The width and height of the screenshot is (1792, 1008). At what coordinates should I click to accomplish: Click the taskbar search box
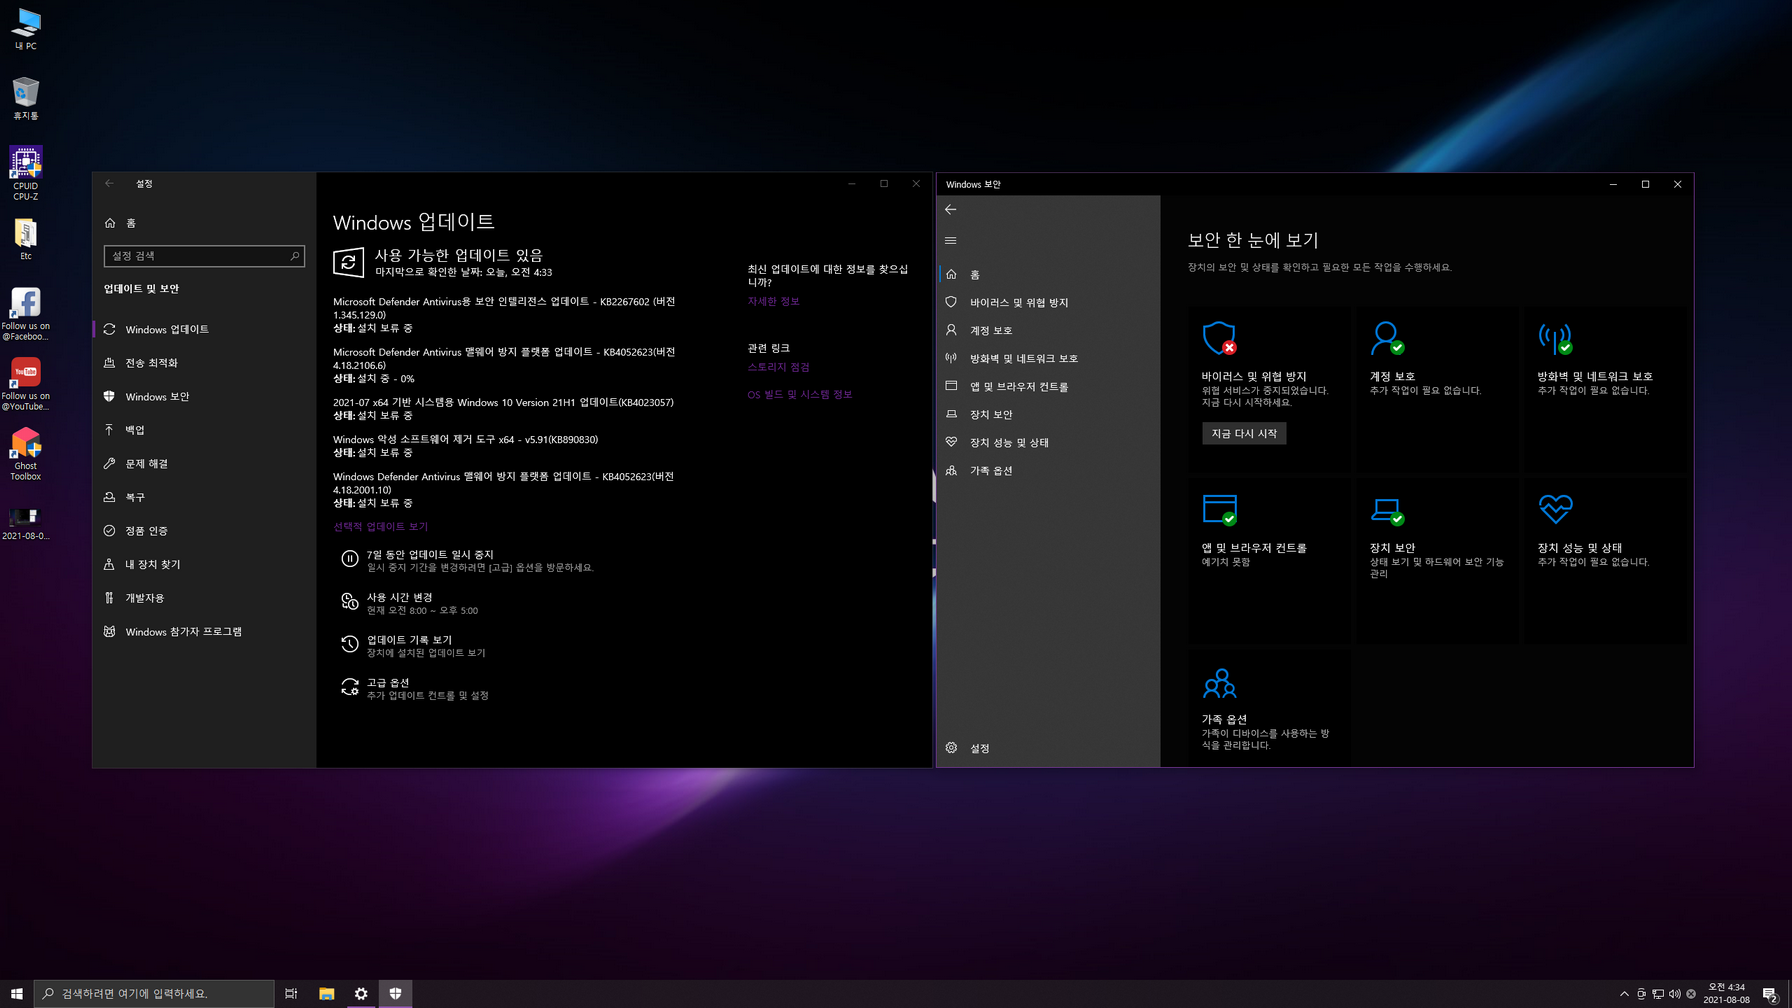[154, 993]
